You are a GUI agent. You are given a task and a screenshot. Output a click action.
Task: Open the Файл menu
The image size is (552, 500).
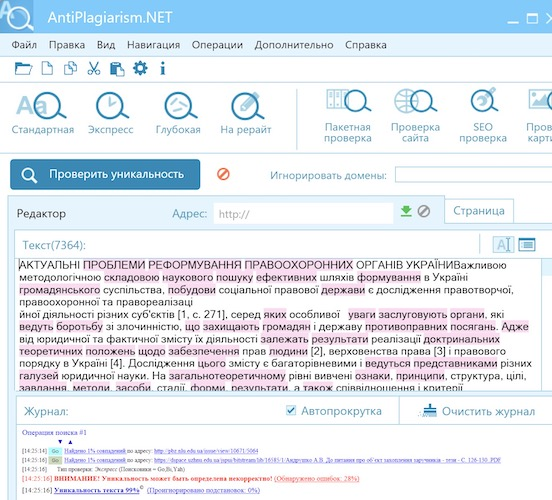coord(24,45)
